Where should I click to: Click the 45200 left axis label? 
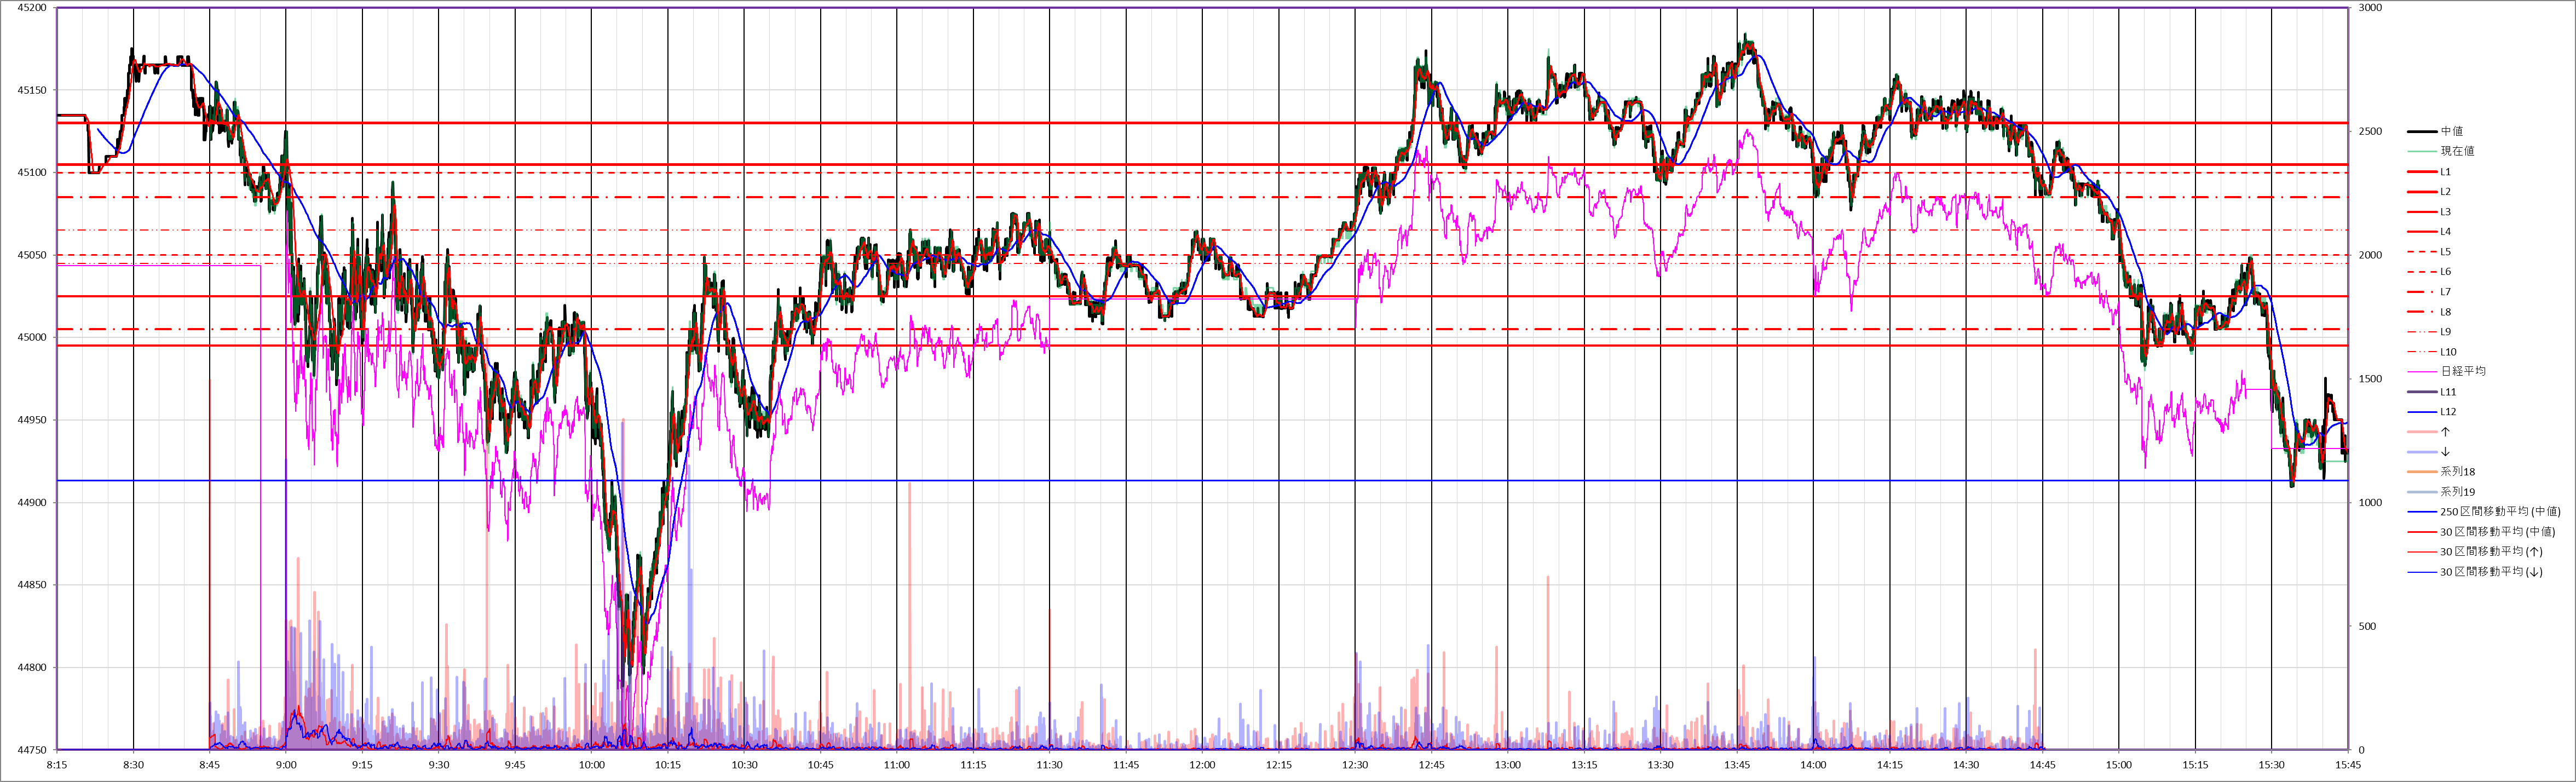click(32, 8)
